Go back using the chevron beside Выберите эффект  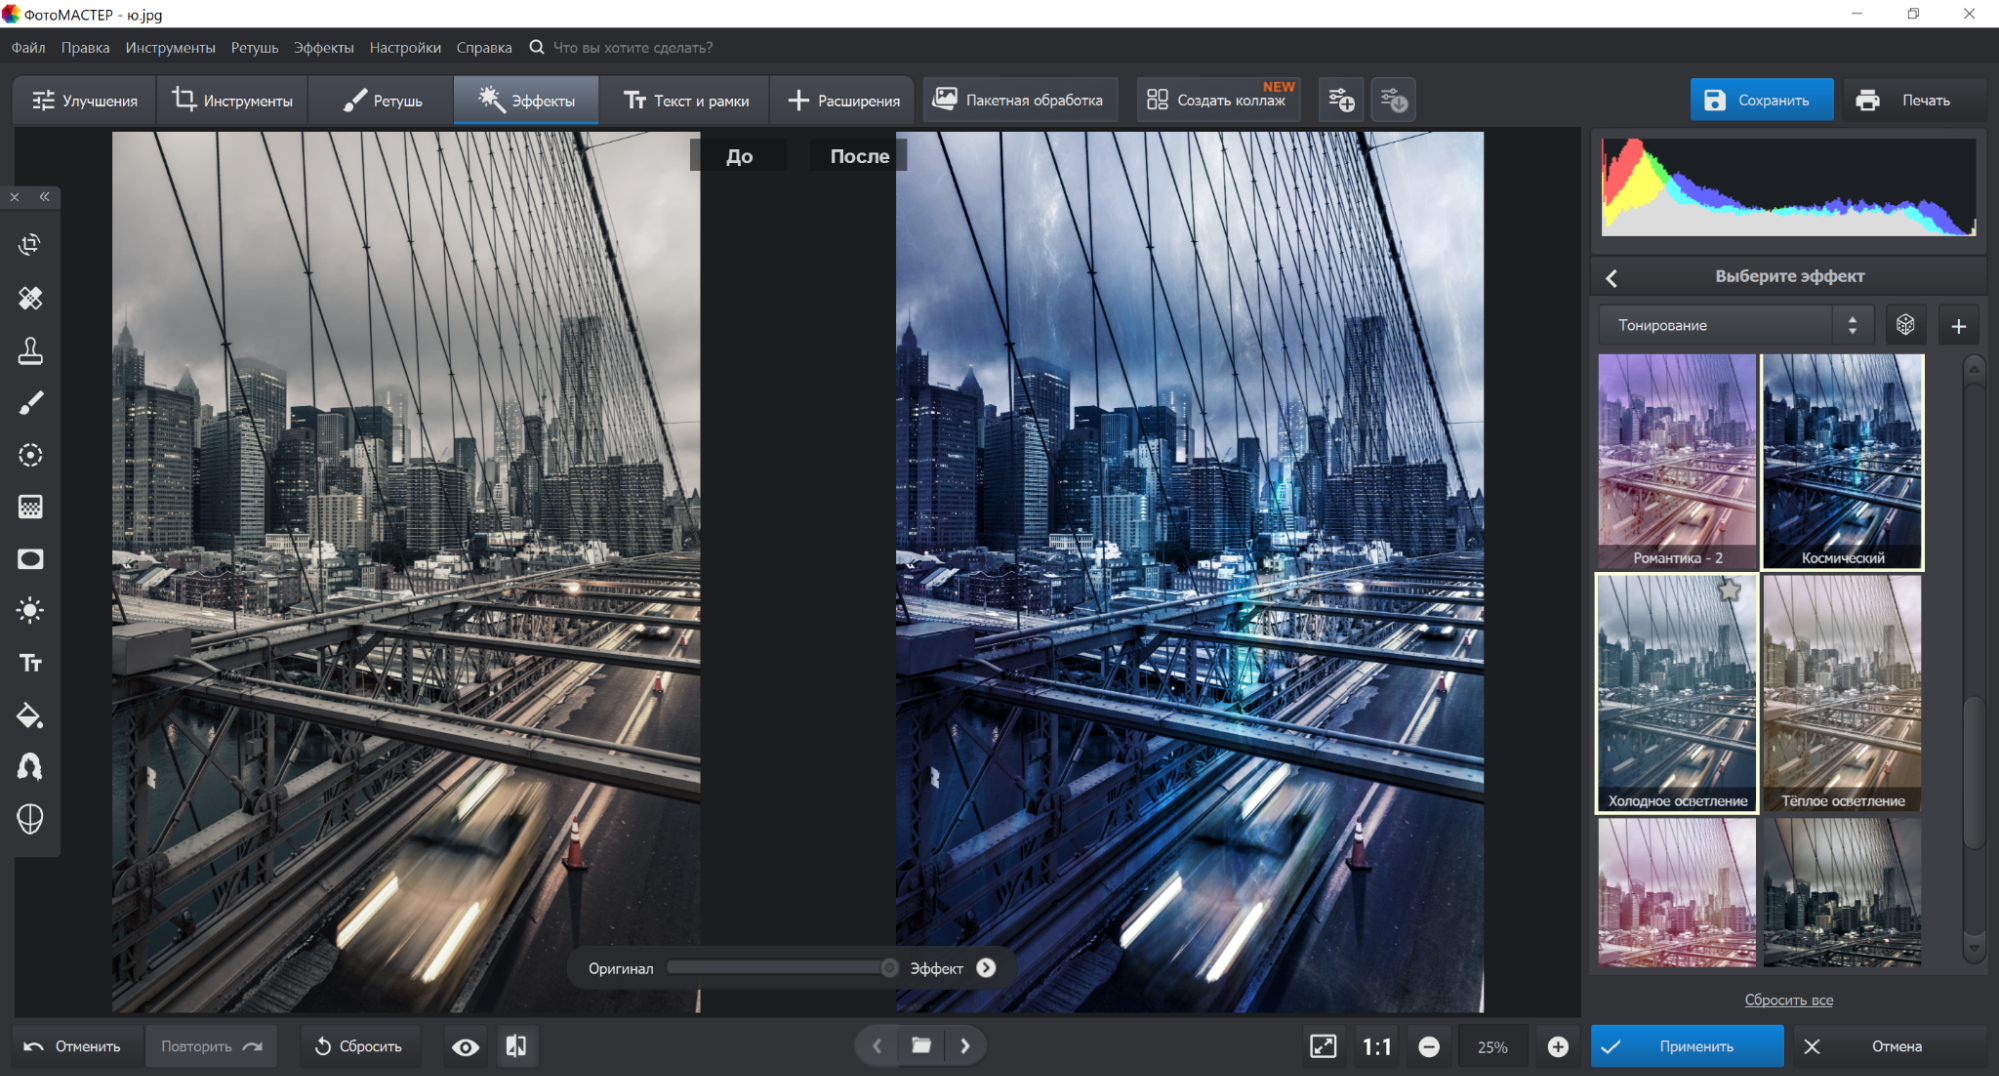coord(1612,278)
